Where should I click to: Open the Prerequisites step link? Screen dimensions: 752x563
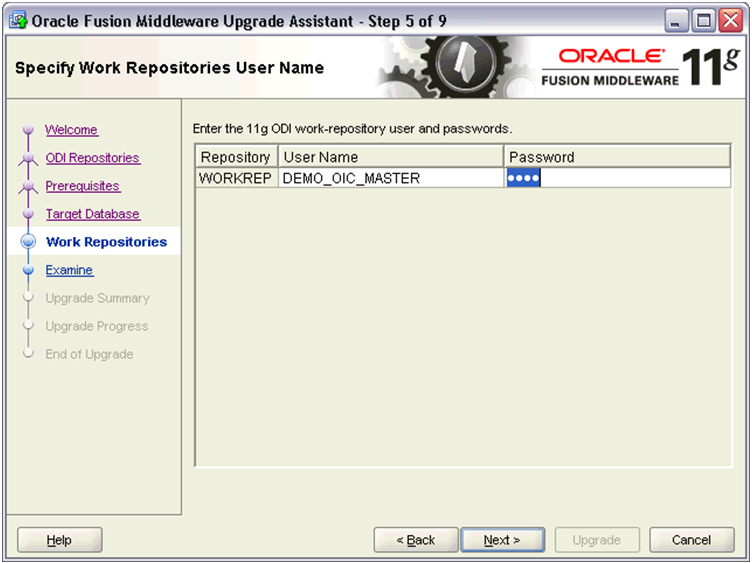click(82, 186)
